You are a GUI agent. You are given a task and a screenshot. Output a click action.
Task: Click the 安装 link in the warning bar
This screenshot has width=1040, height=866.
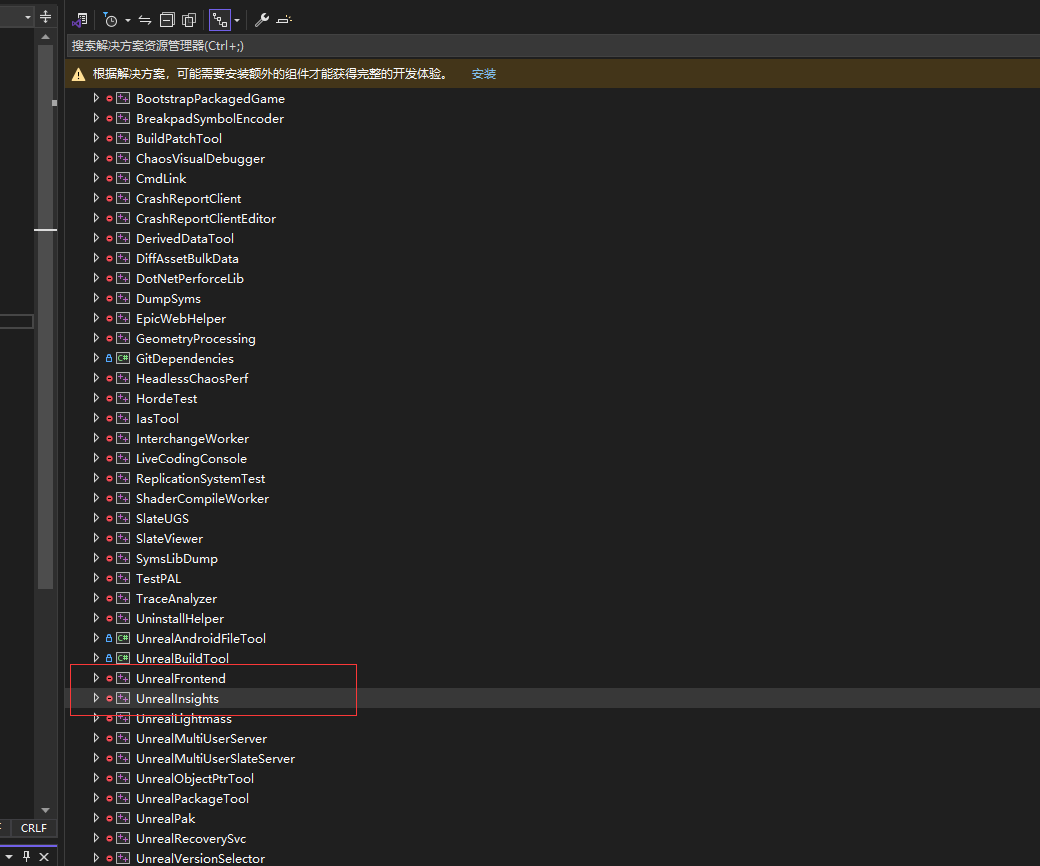coord(484,74)
